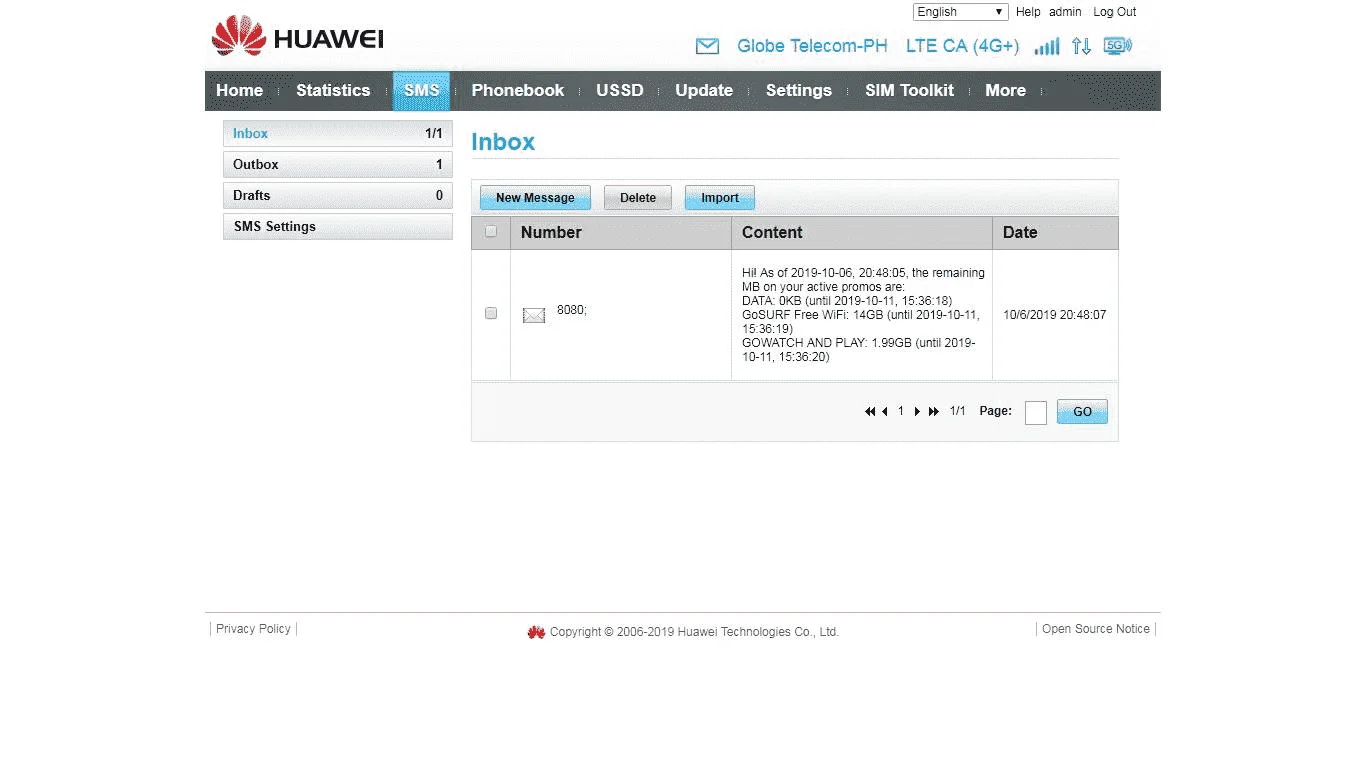
Task: Click the Delete button
Action: (638, 198)
